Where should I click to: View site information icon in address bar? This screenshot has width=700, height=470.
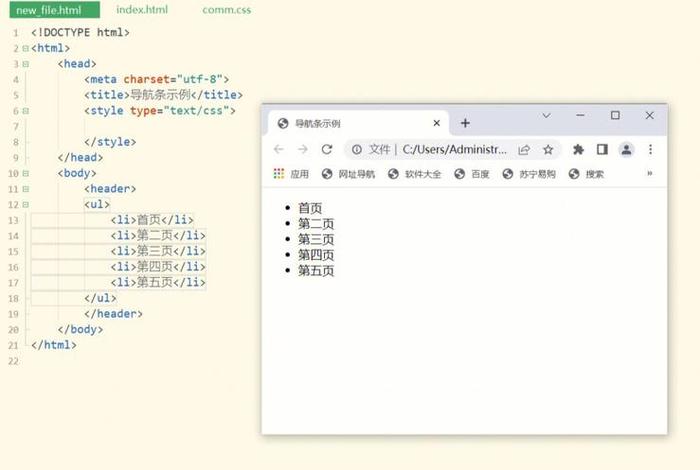point(357,150)
